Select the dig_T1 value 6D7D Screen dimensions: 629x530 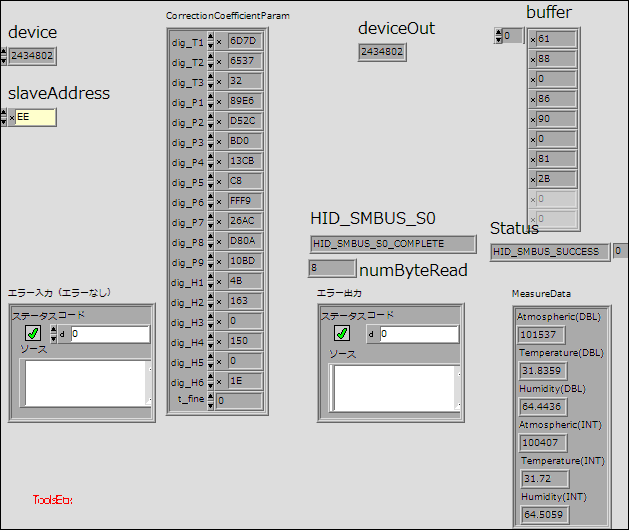click(245, 41)
